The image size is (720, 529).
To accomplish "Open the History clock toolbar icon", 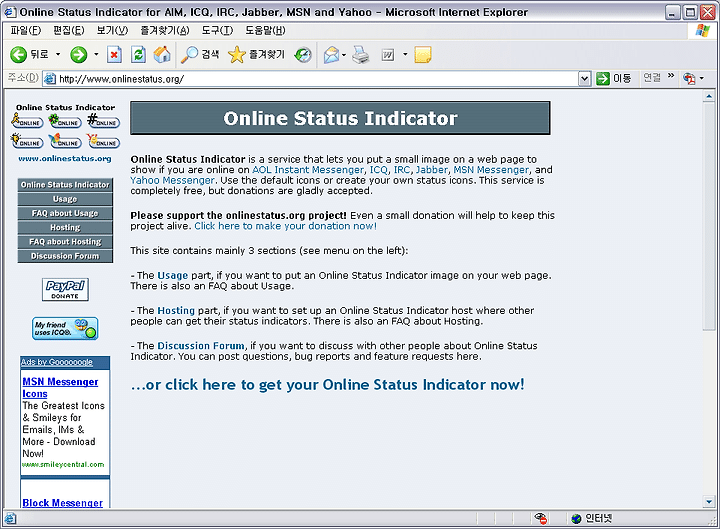I will click(x=303, y=55).
